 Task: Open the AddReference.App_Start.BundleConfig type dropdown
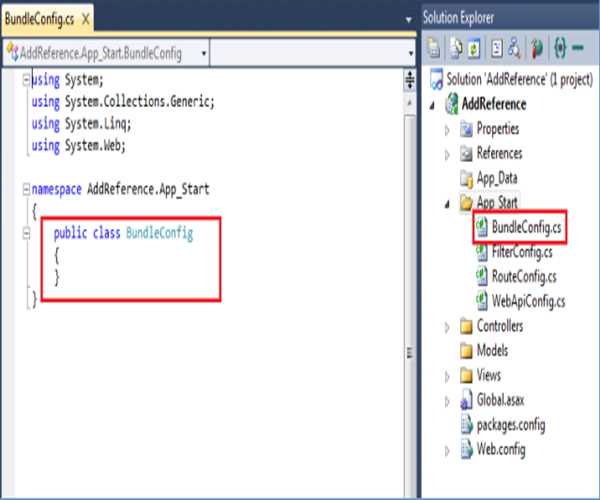tap(204, 53)
